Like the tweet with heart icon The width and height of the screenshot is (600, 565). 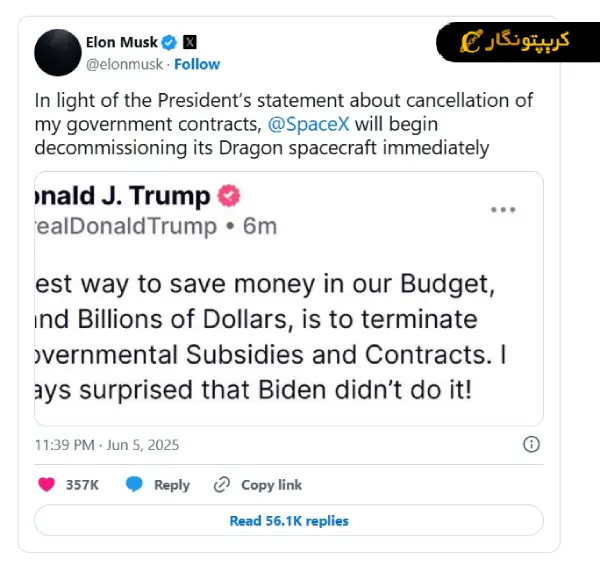[x=46, y=485]
